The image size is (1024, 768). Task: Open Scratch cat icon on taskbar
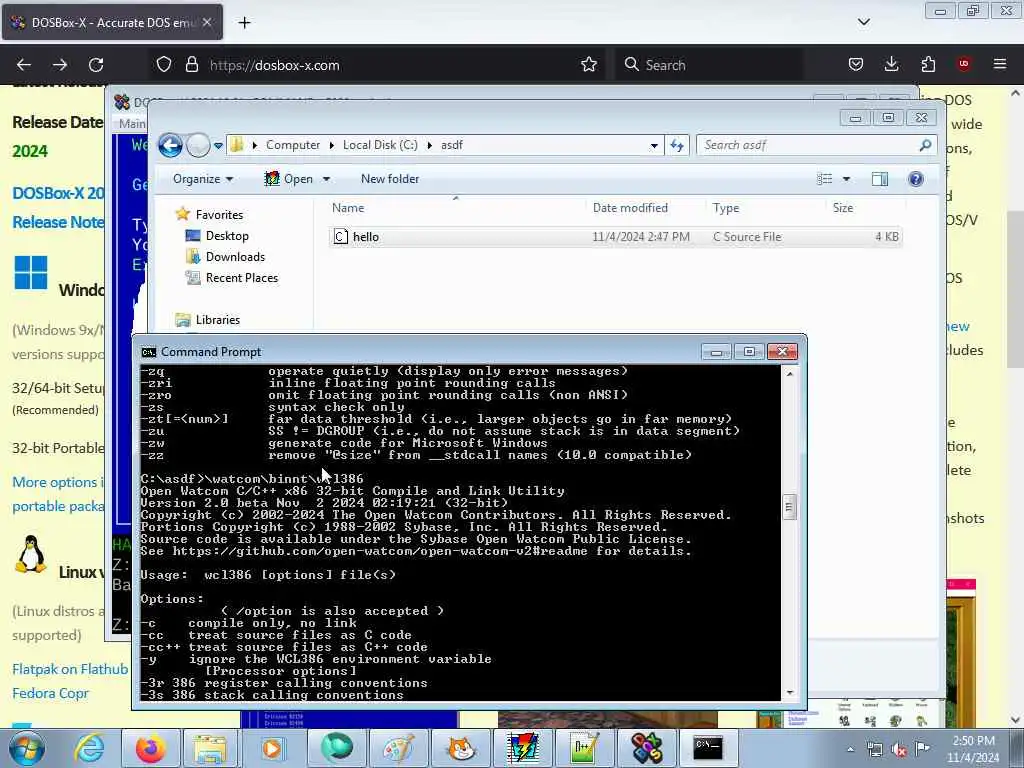pyautogui.click(x=461, y=748)
